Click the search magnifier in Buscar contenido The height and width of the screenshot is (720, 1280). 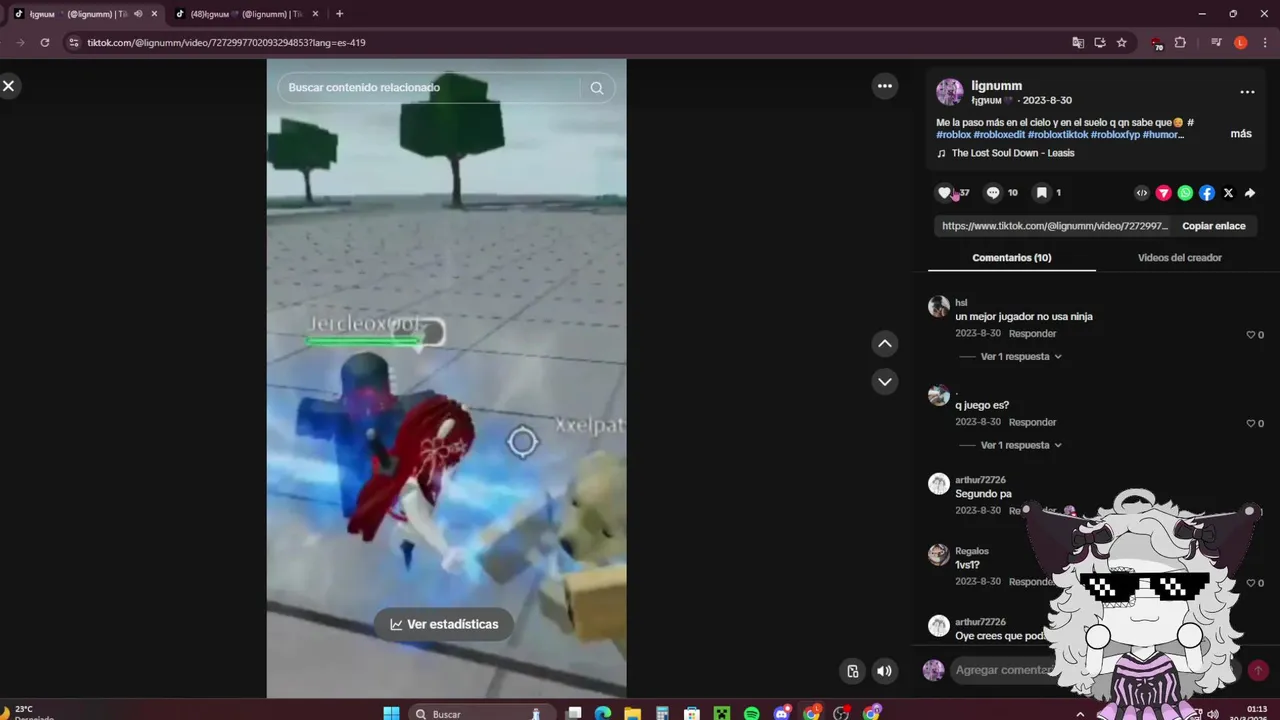click(x=597, y=88)
